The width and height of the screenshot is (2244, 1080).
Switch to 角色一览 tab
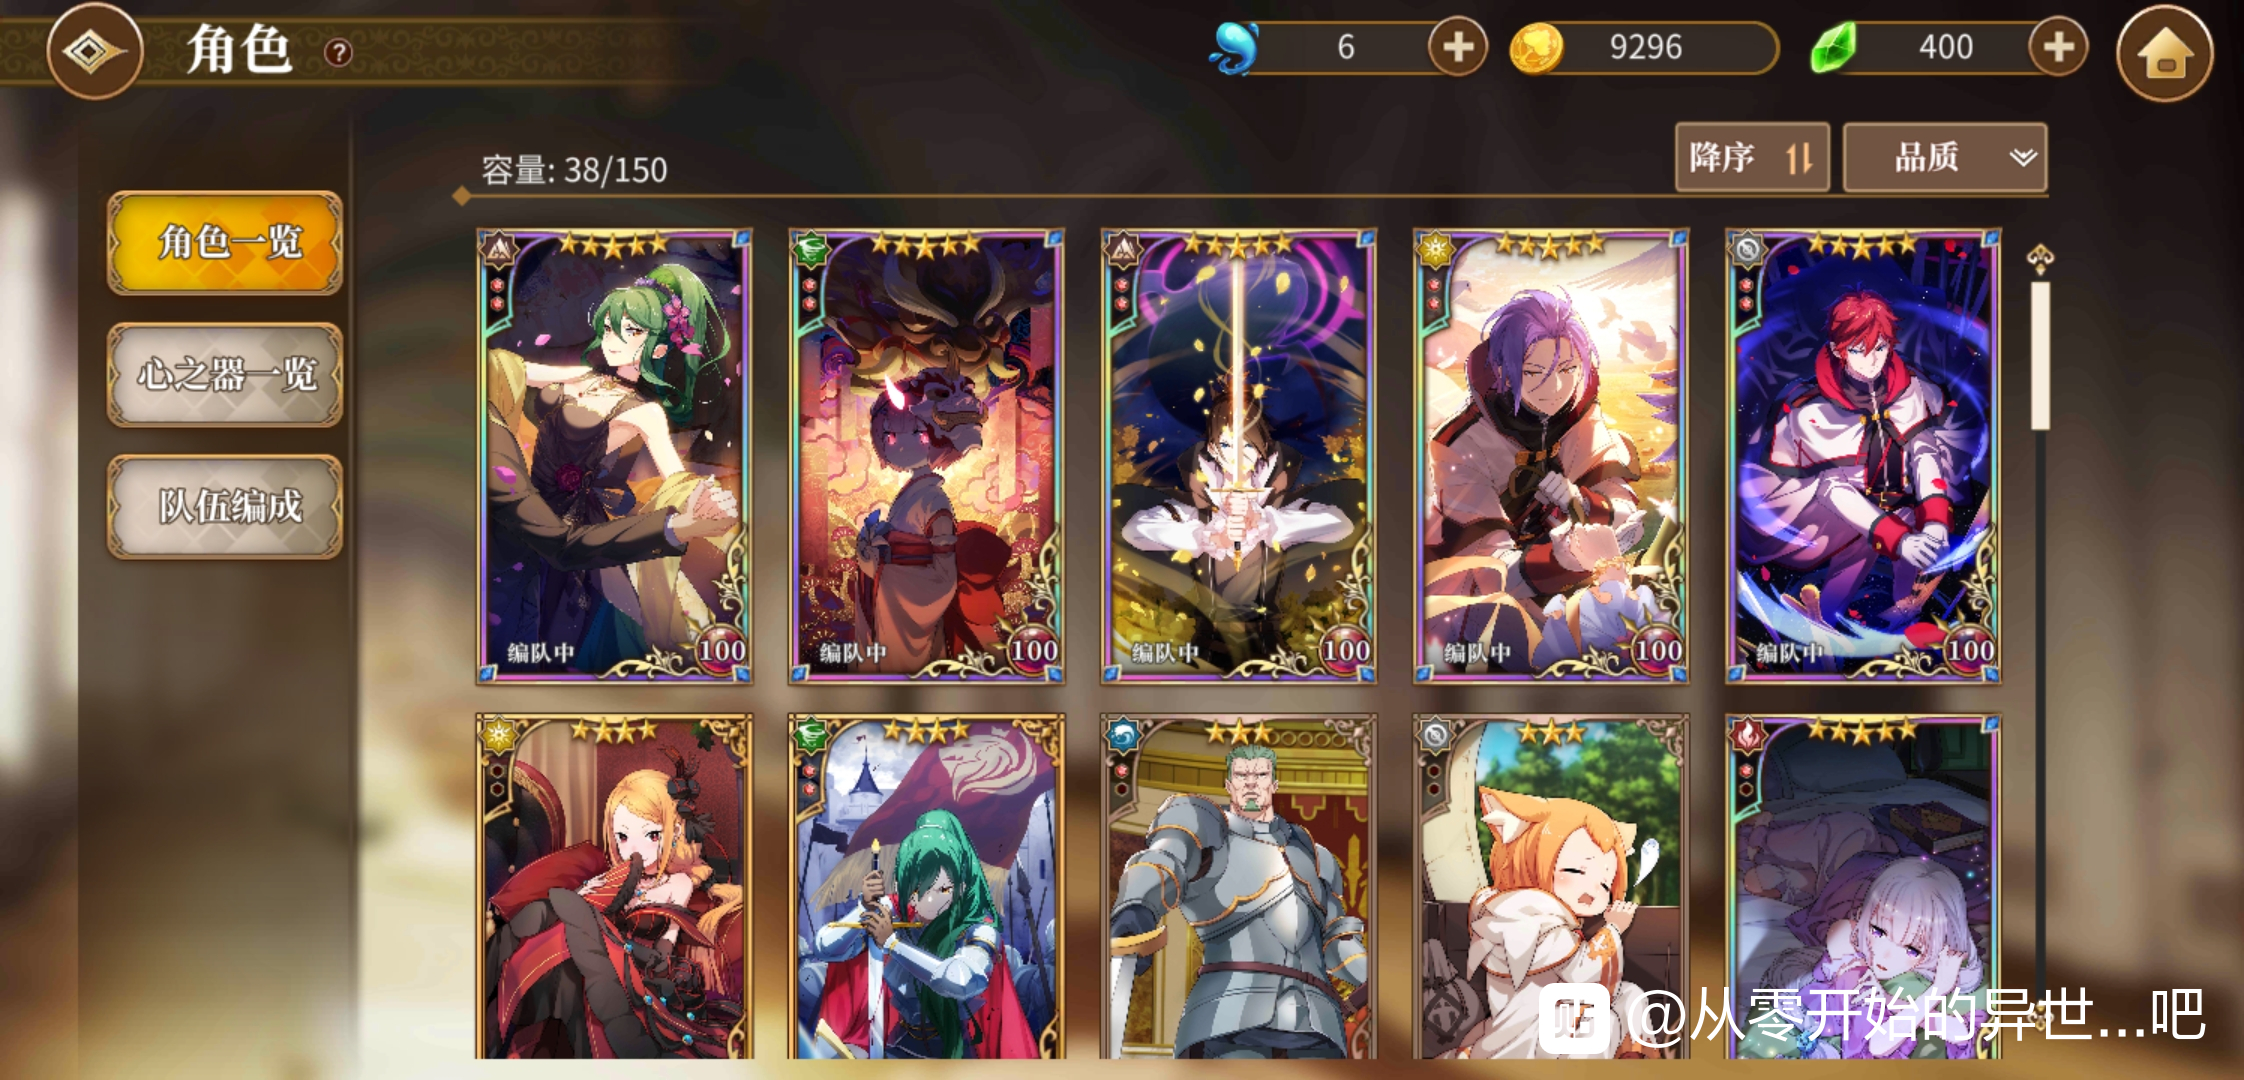225,243
